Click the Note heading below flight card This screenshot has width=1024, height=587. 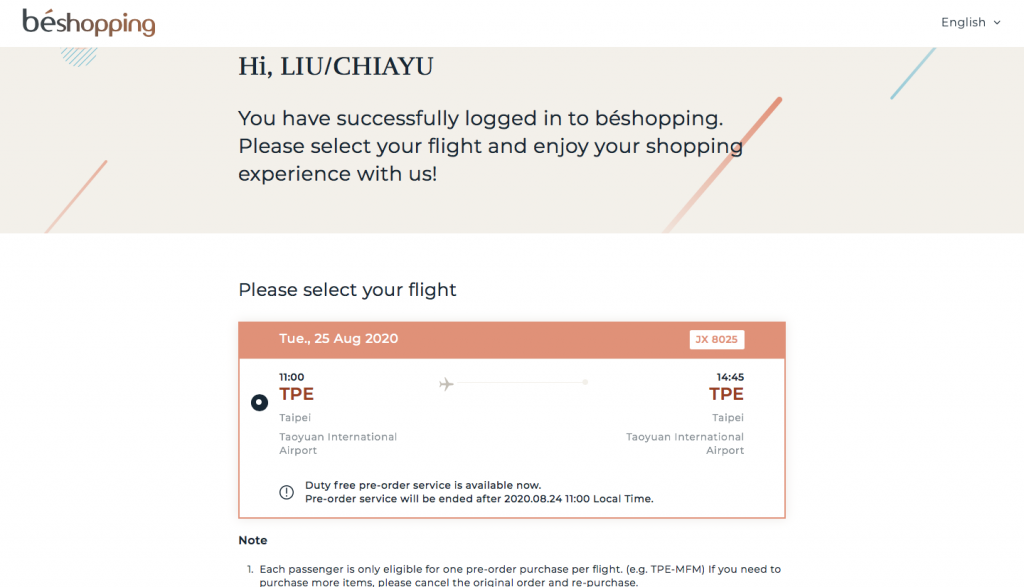coord(253,540)
